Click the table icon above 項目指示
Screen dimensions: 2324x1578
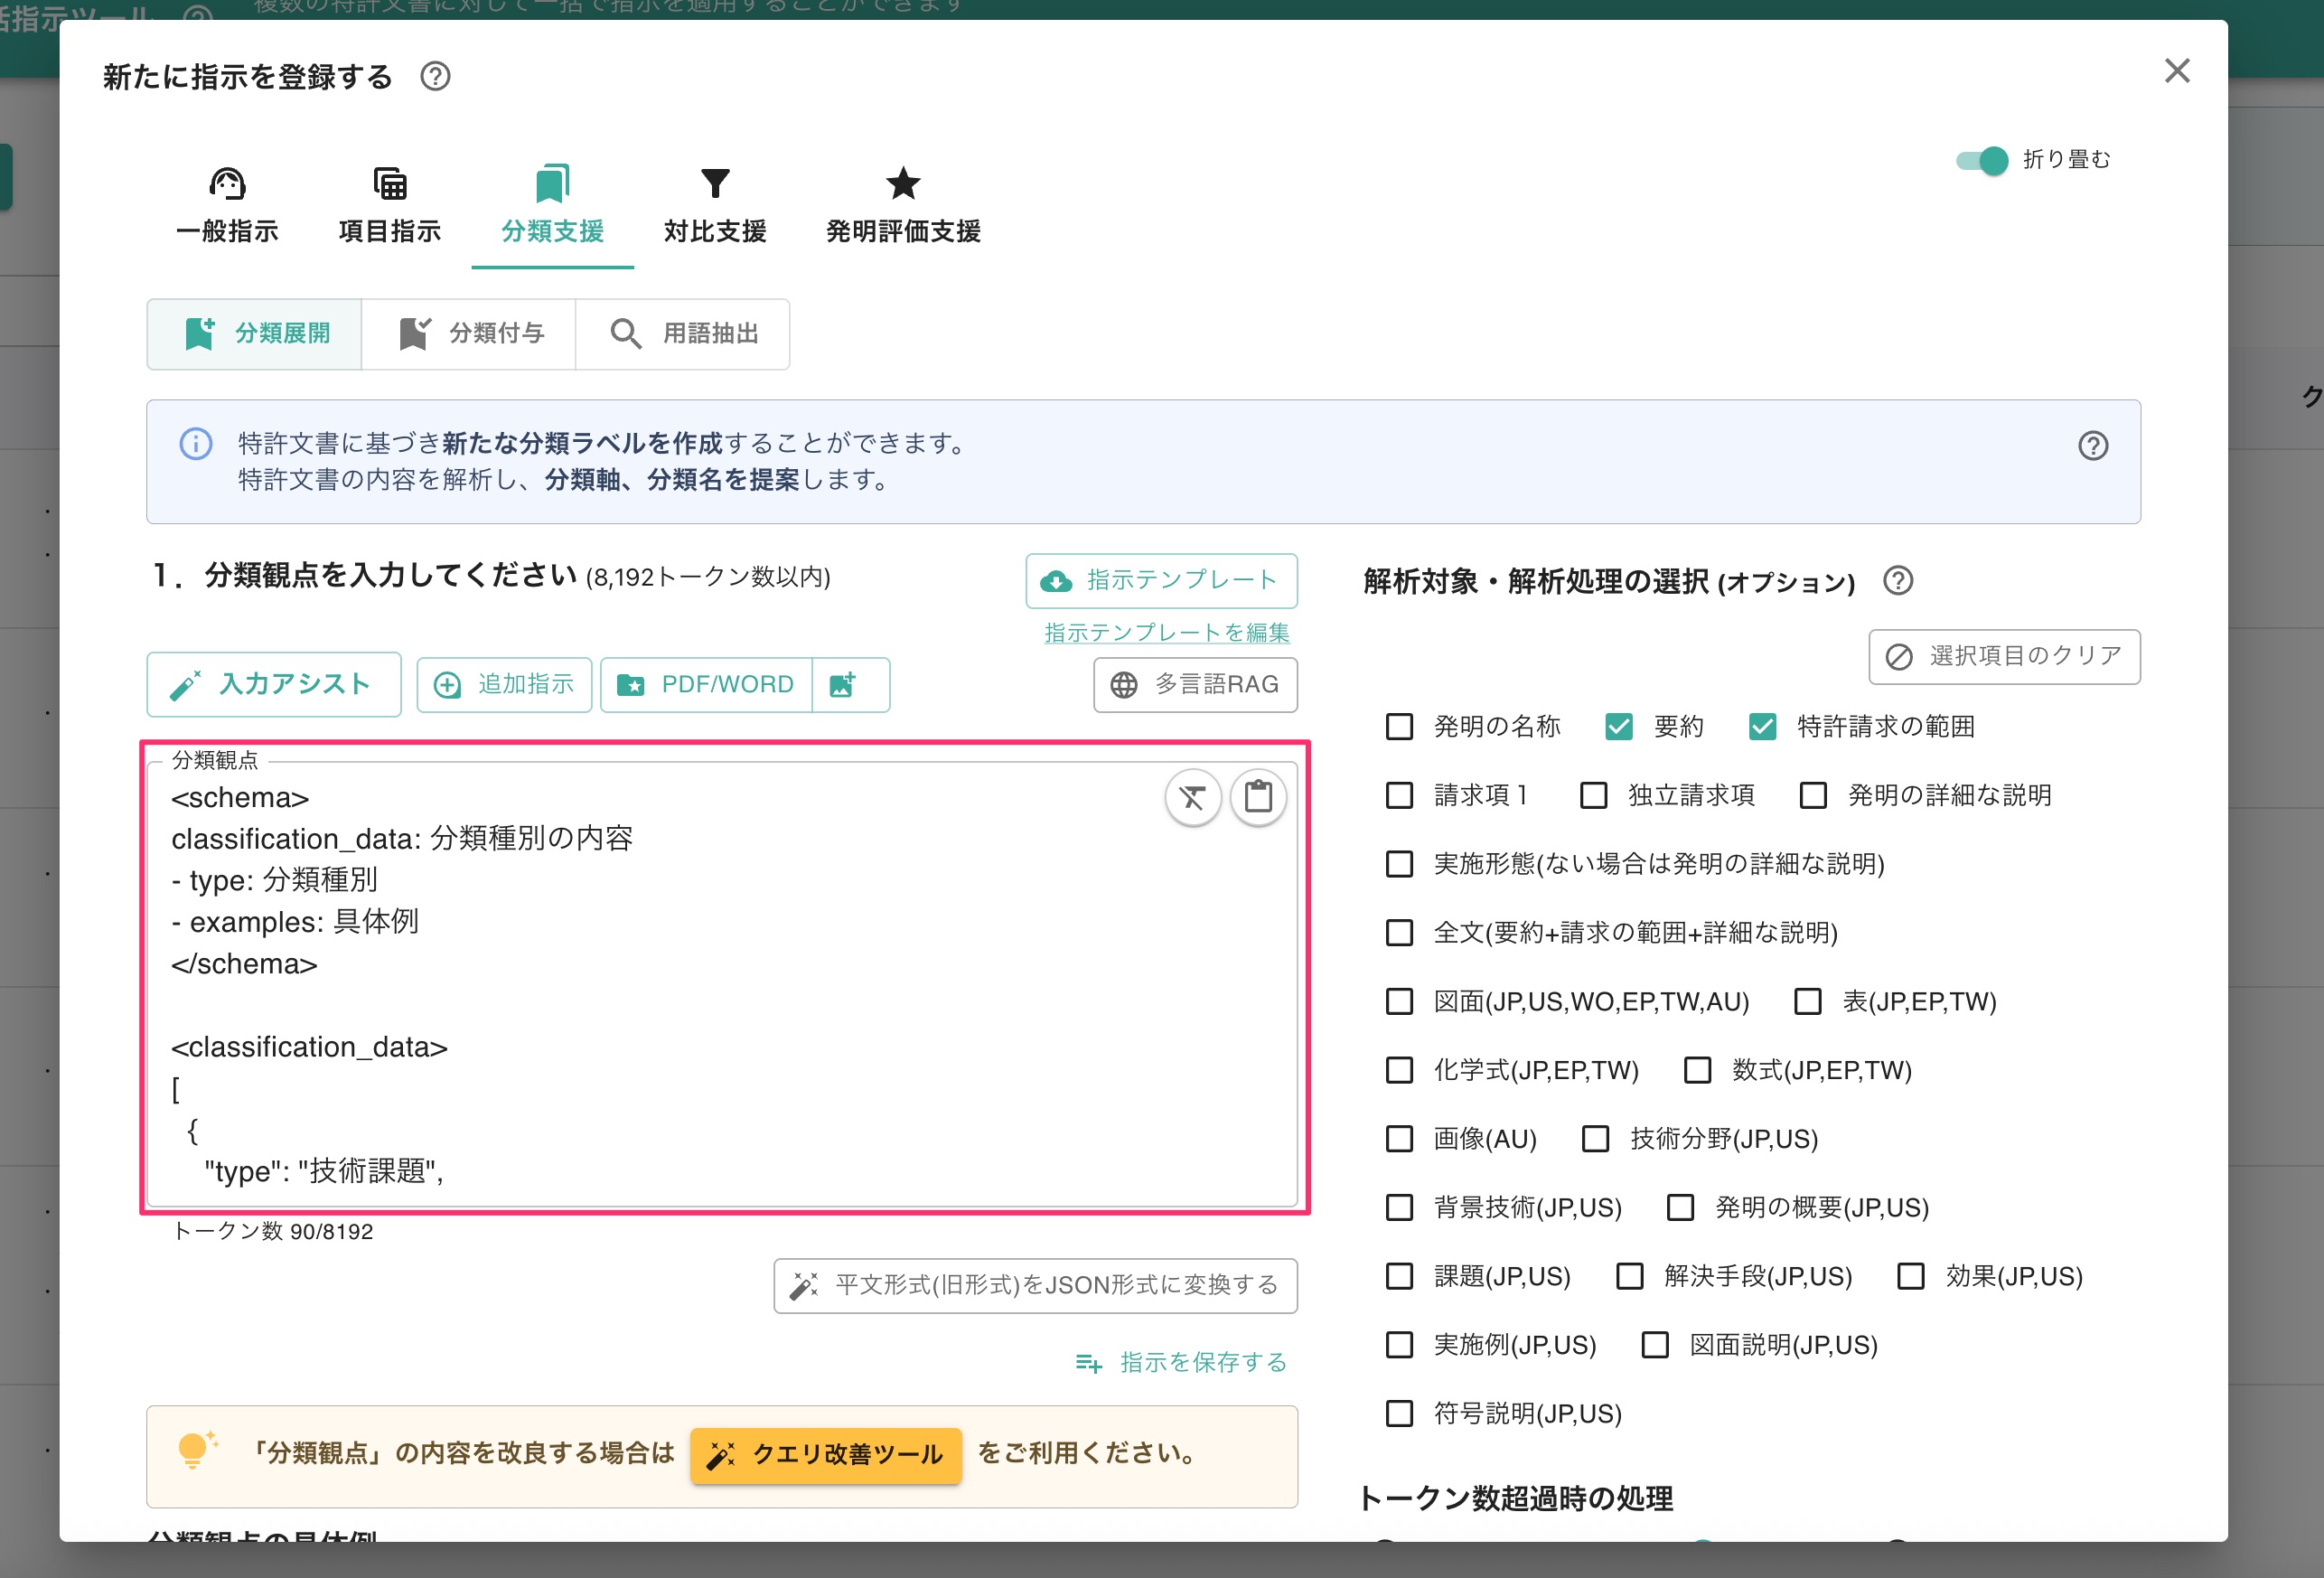(x=390, y=184)
